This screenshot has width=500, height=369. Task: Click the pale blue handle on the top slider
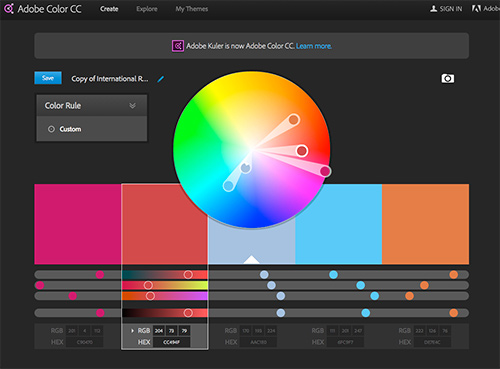tap(264, 274)
